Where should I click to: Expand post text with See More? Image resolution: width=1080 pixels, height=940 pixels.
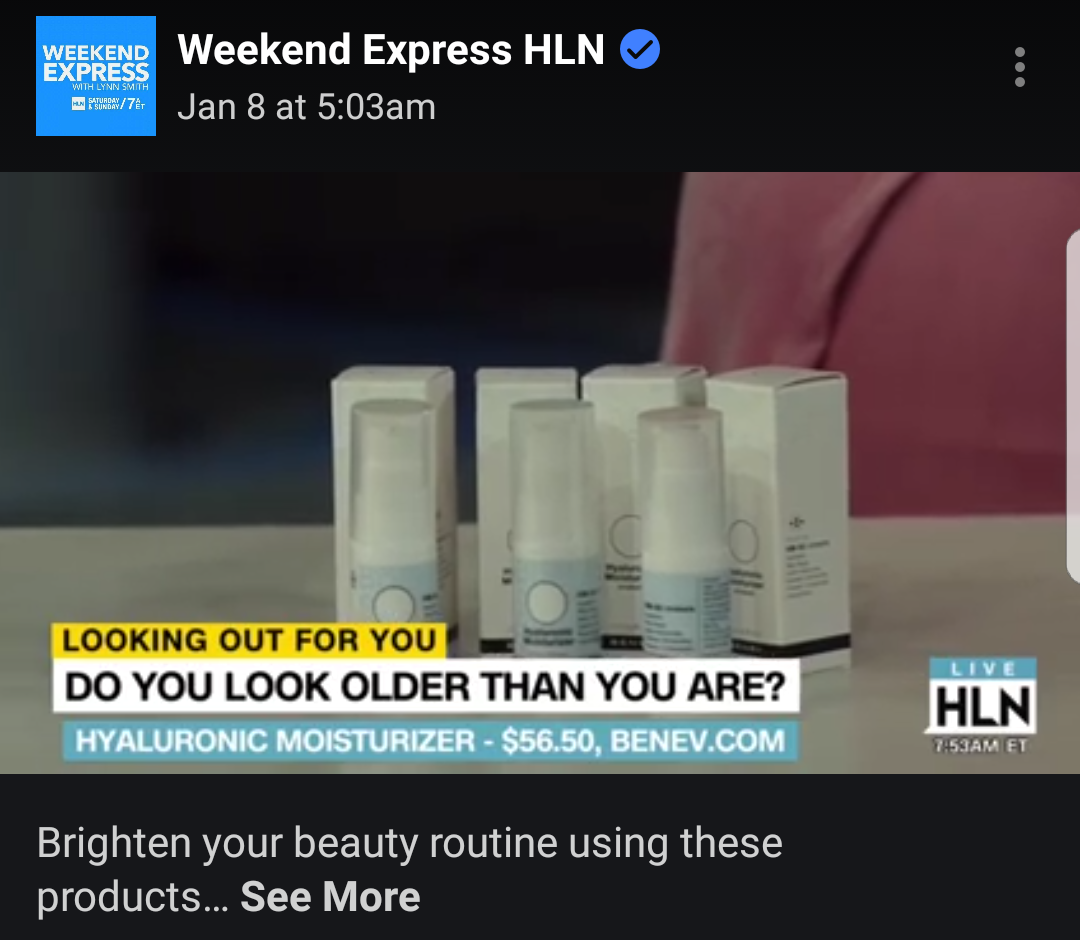[330, 896]
